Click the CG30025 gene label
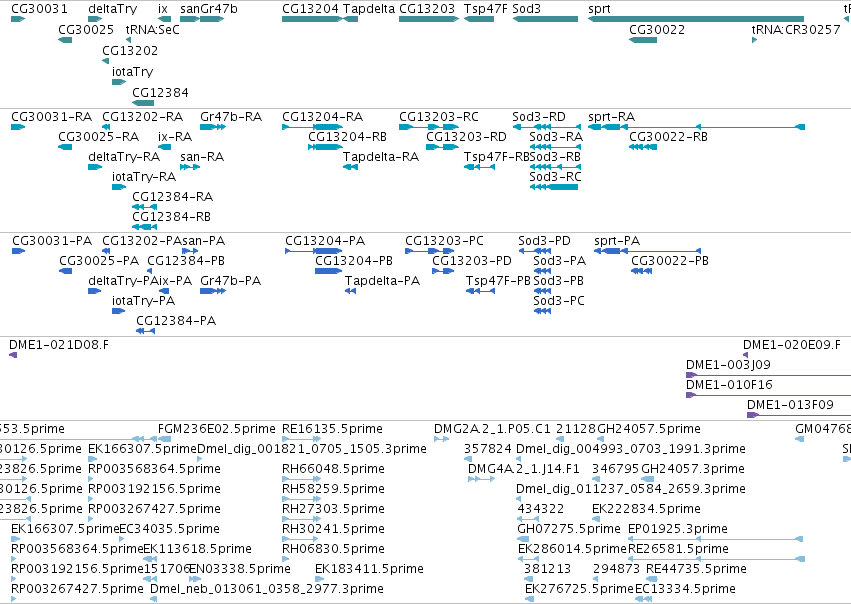The width and height of the screenshot is (851, 604). pyautogui.click(x=86, y=30)
